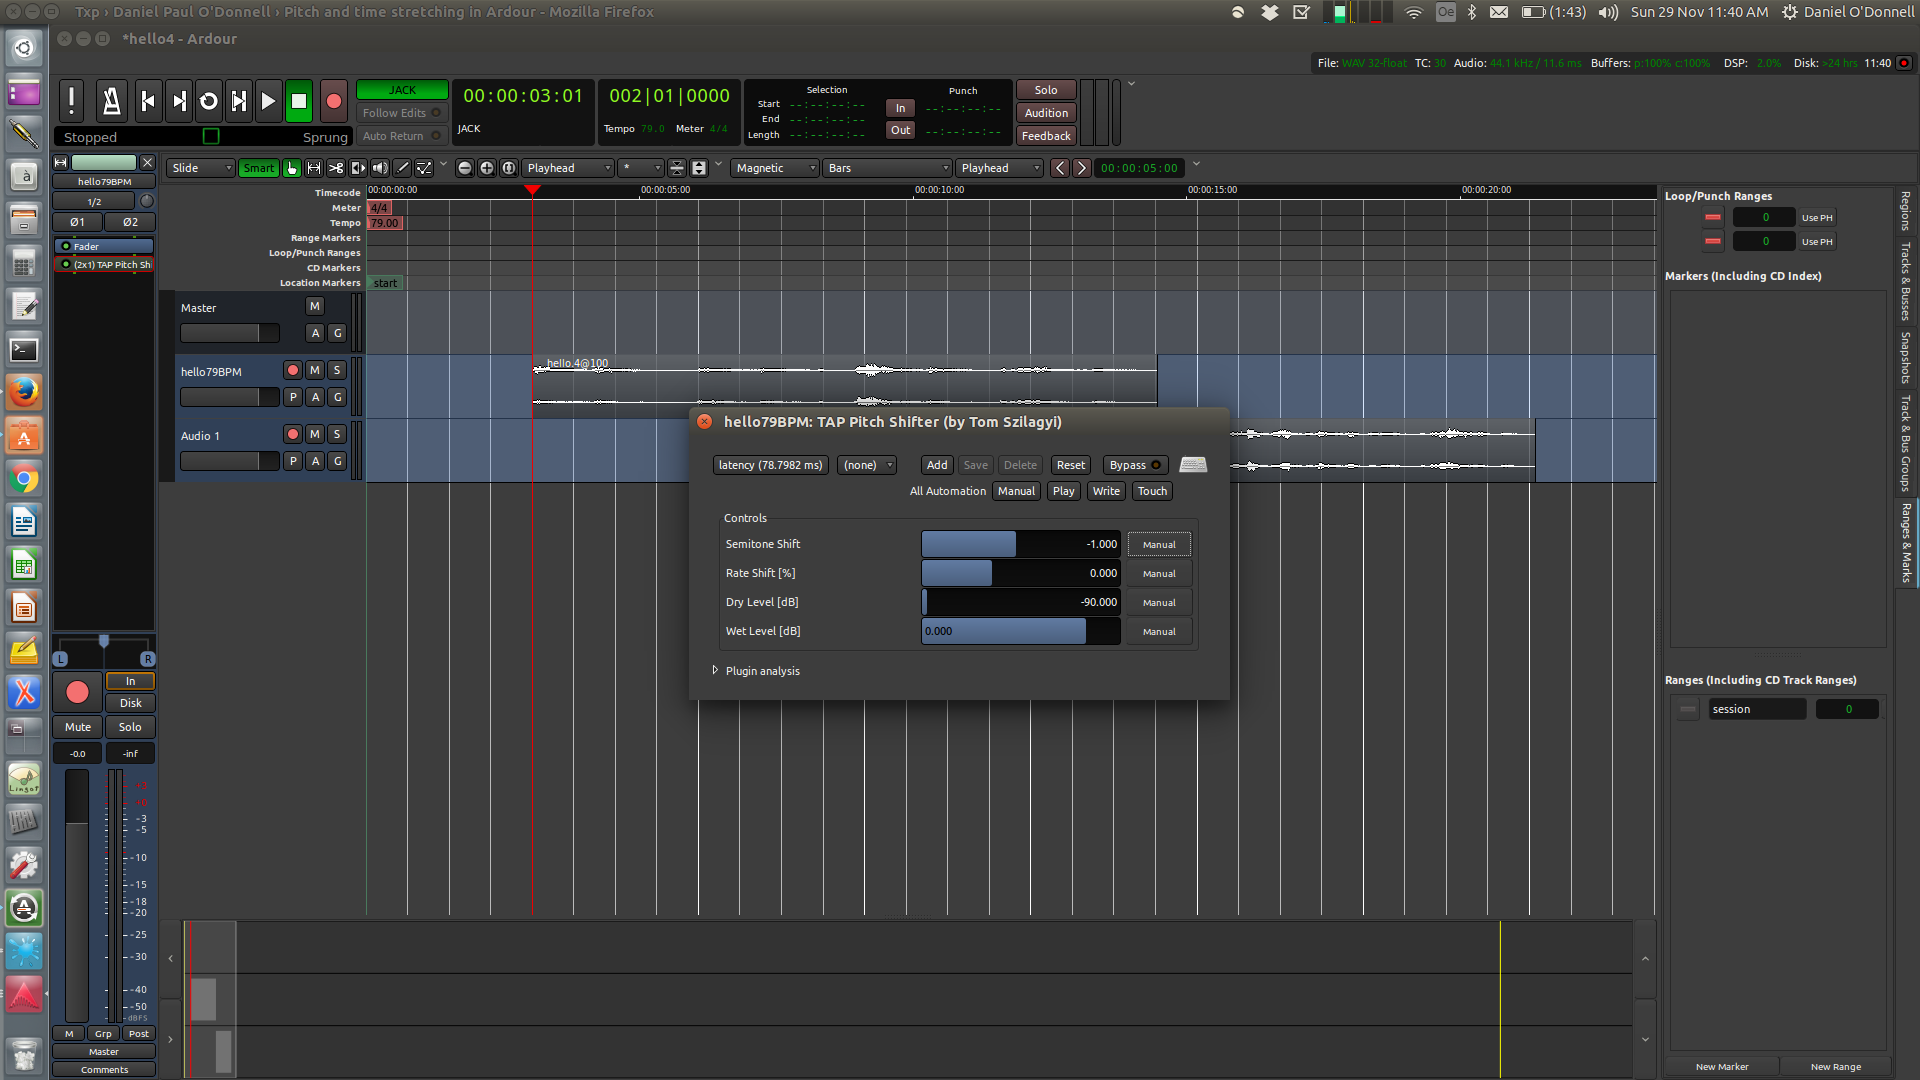This screenshot has height=1080, width=1920.
Task: Open Wet Level Manual automation dropdown
Action: [x=1159, y=632]
